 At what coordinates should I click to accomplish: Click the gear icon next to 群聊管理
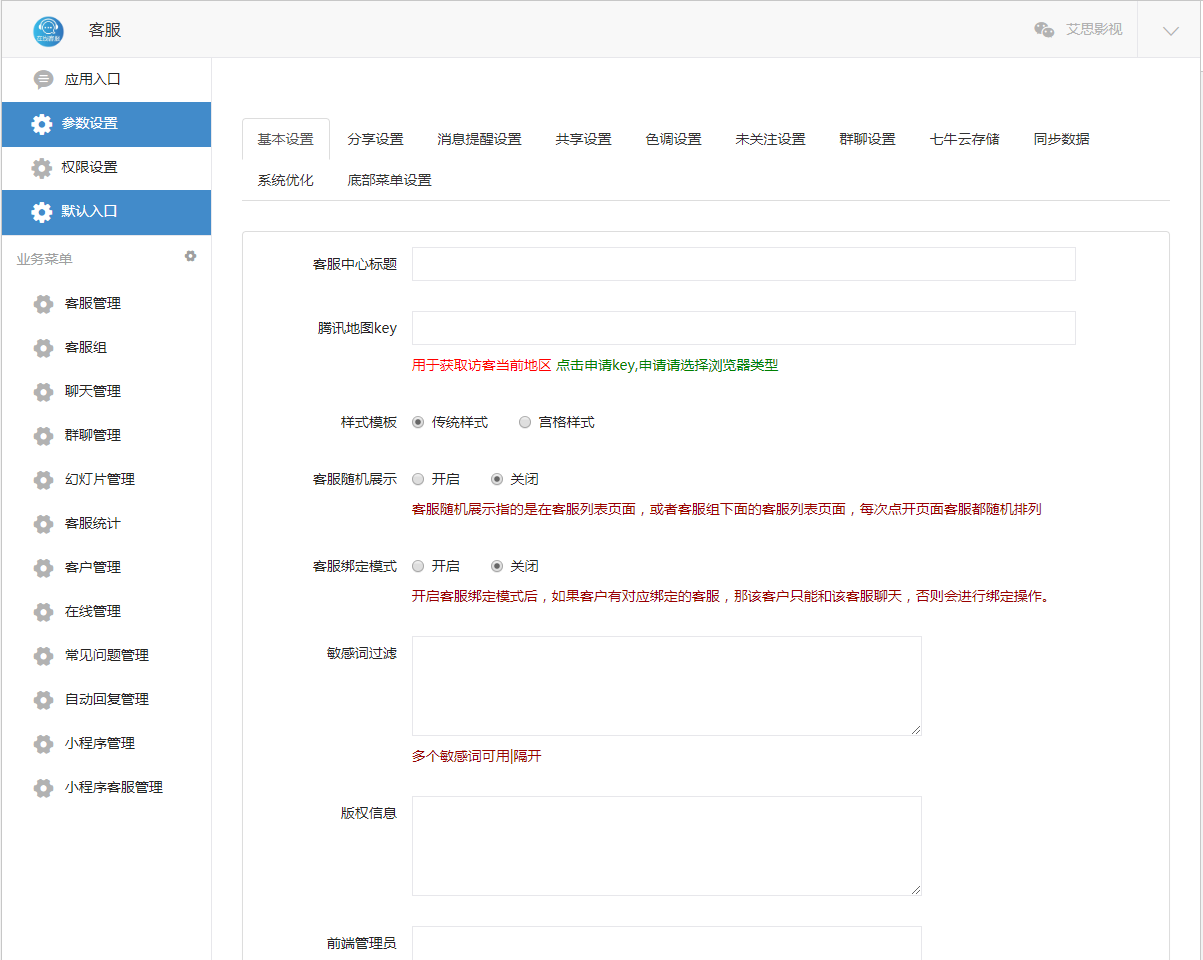click(x=43, y=436)
